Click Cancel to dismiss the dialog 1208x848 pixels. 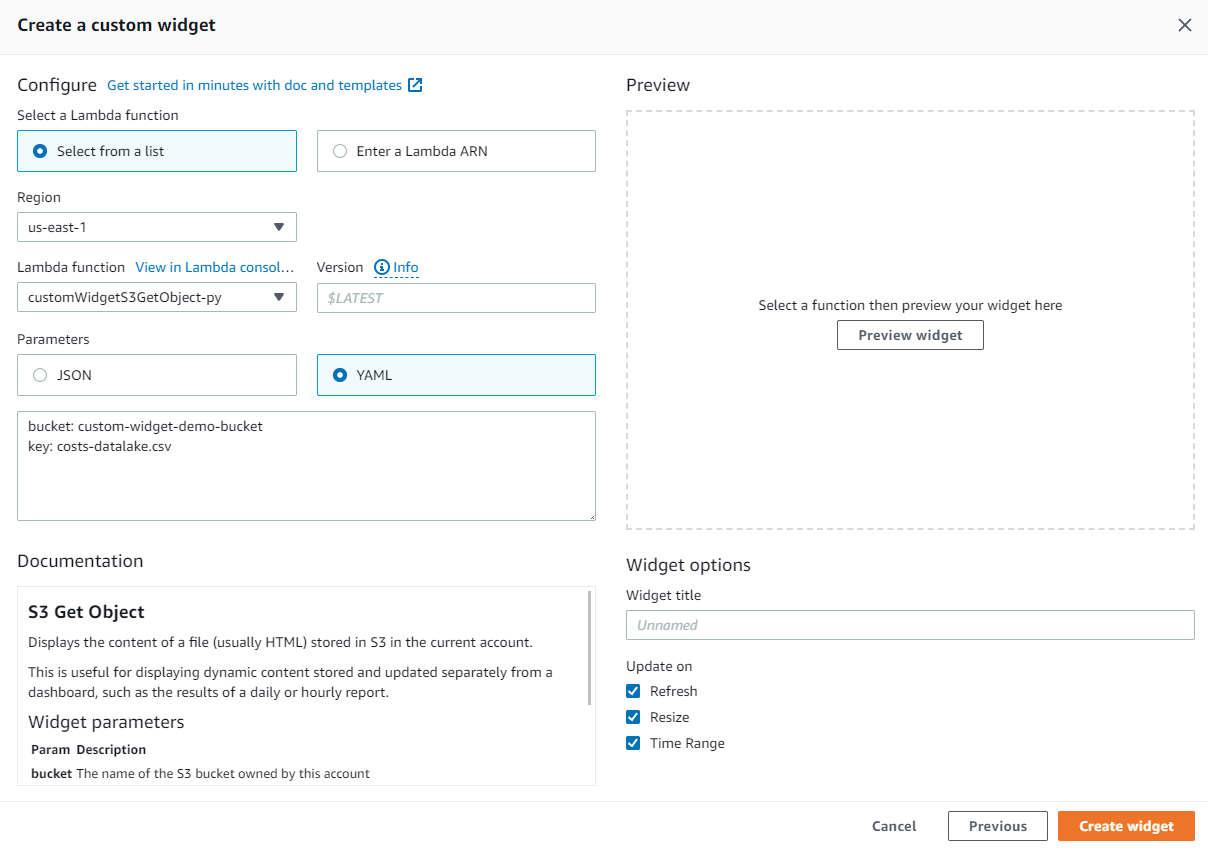point(893,826)
